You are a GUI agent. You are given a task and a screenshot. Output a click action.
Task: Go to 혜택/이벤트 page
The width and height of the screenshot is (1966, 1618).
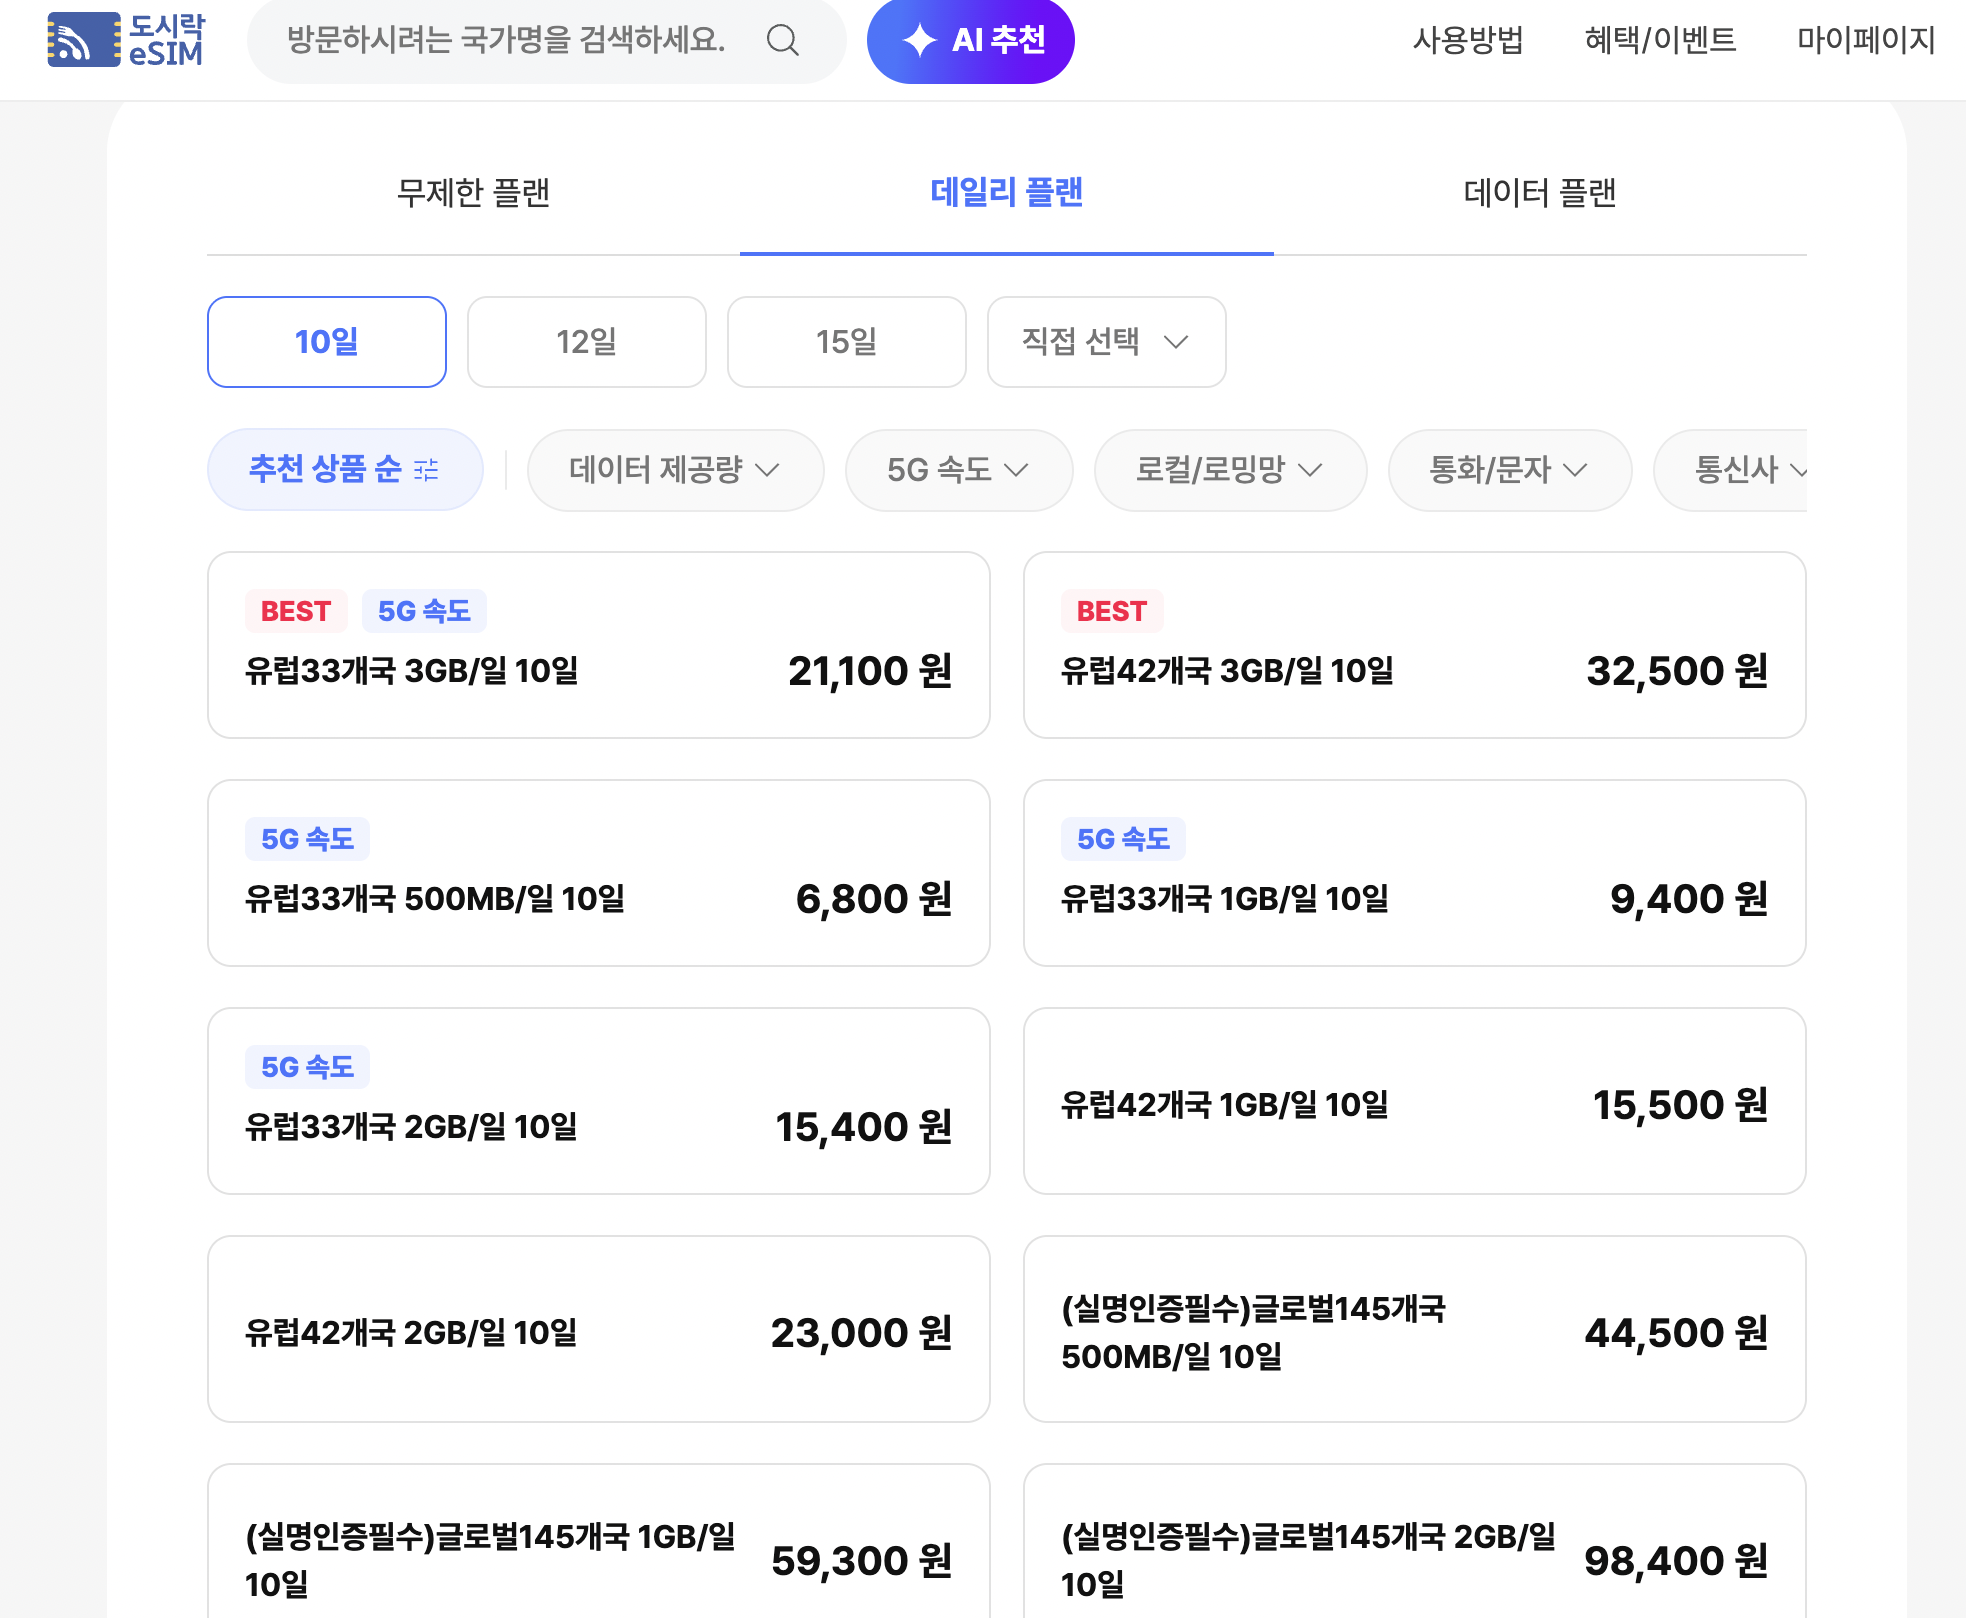1660,40
